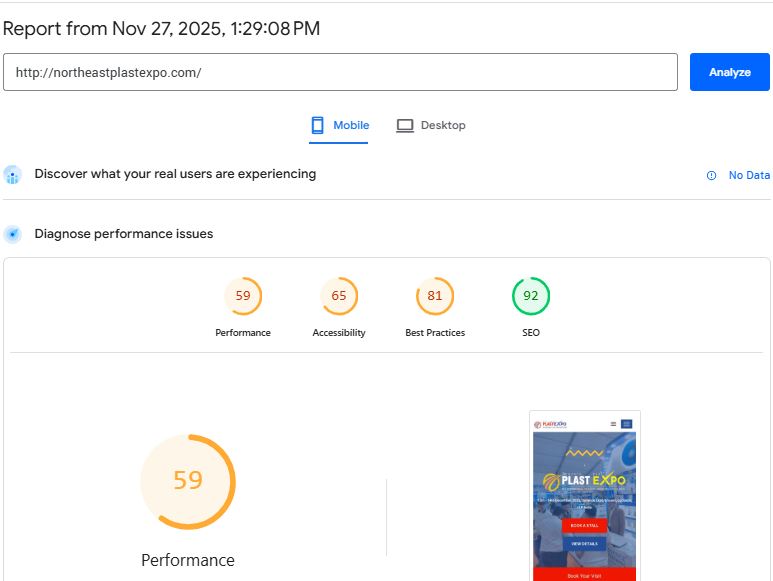This screenshot has height=581, width=773.
Task: Jump to Performance score 59 small gauge
Action: [243, 296]
